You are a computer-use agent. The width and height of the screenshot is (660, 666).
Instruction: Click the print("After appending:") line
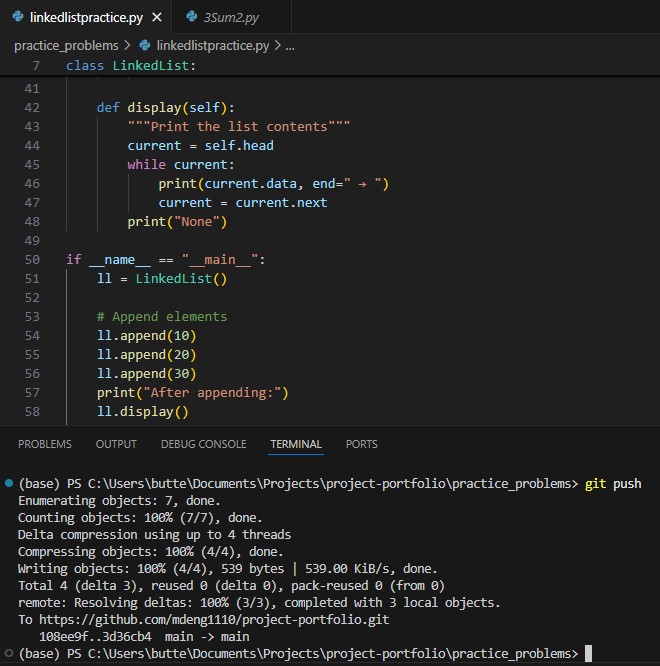click(x=192, y=392)
